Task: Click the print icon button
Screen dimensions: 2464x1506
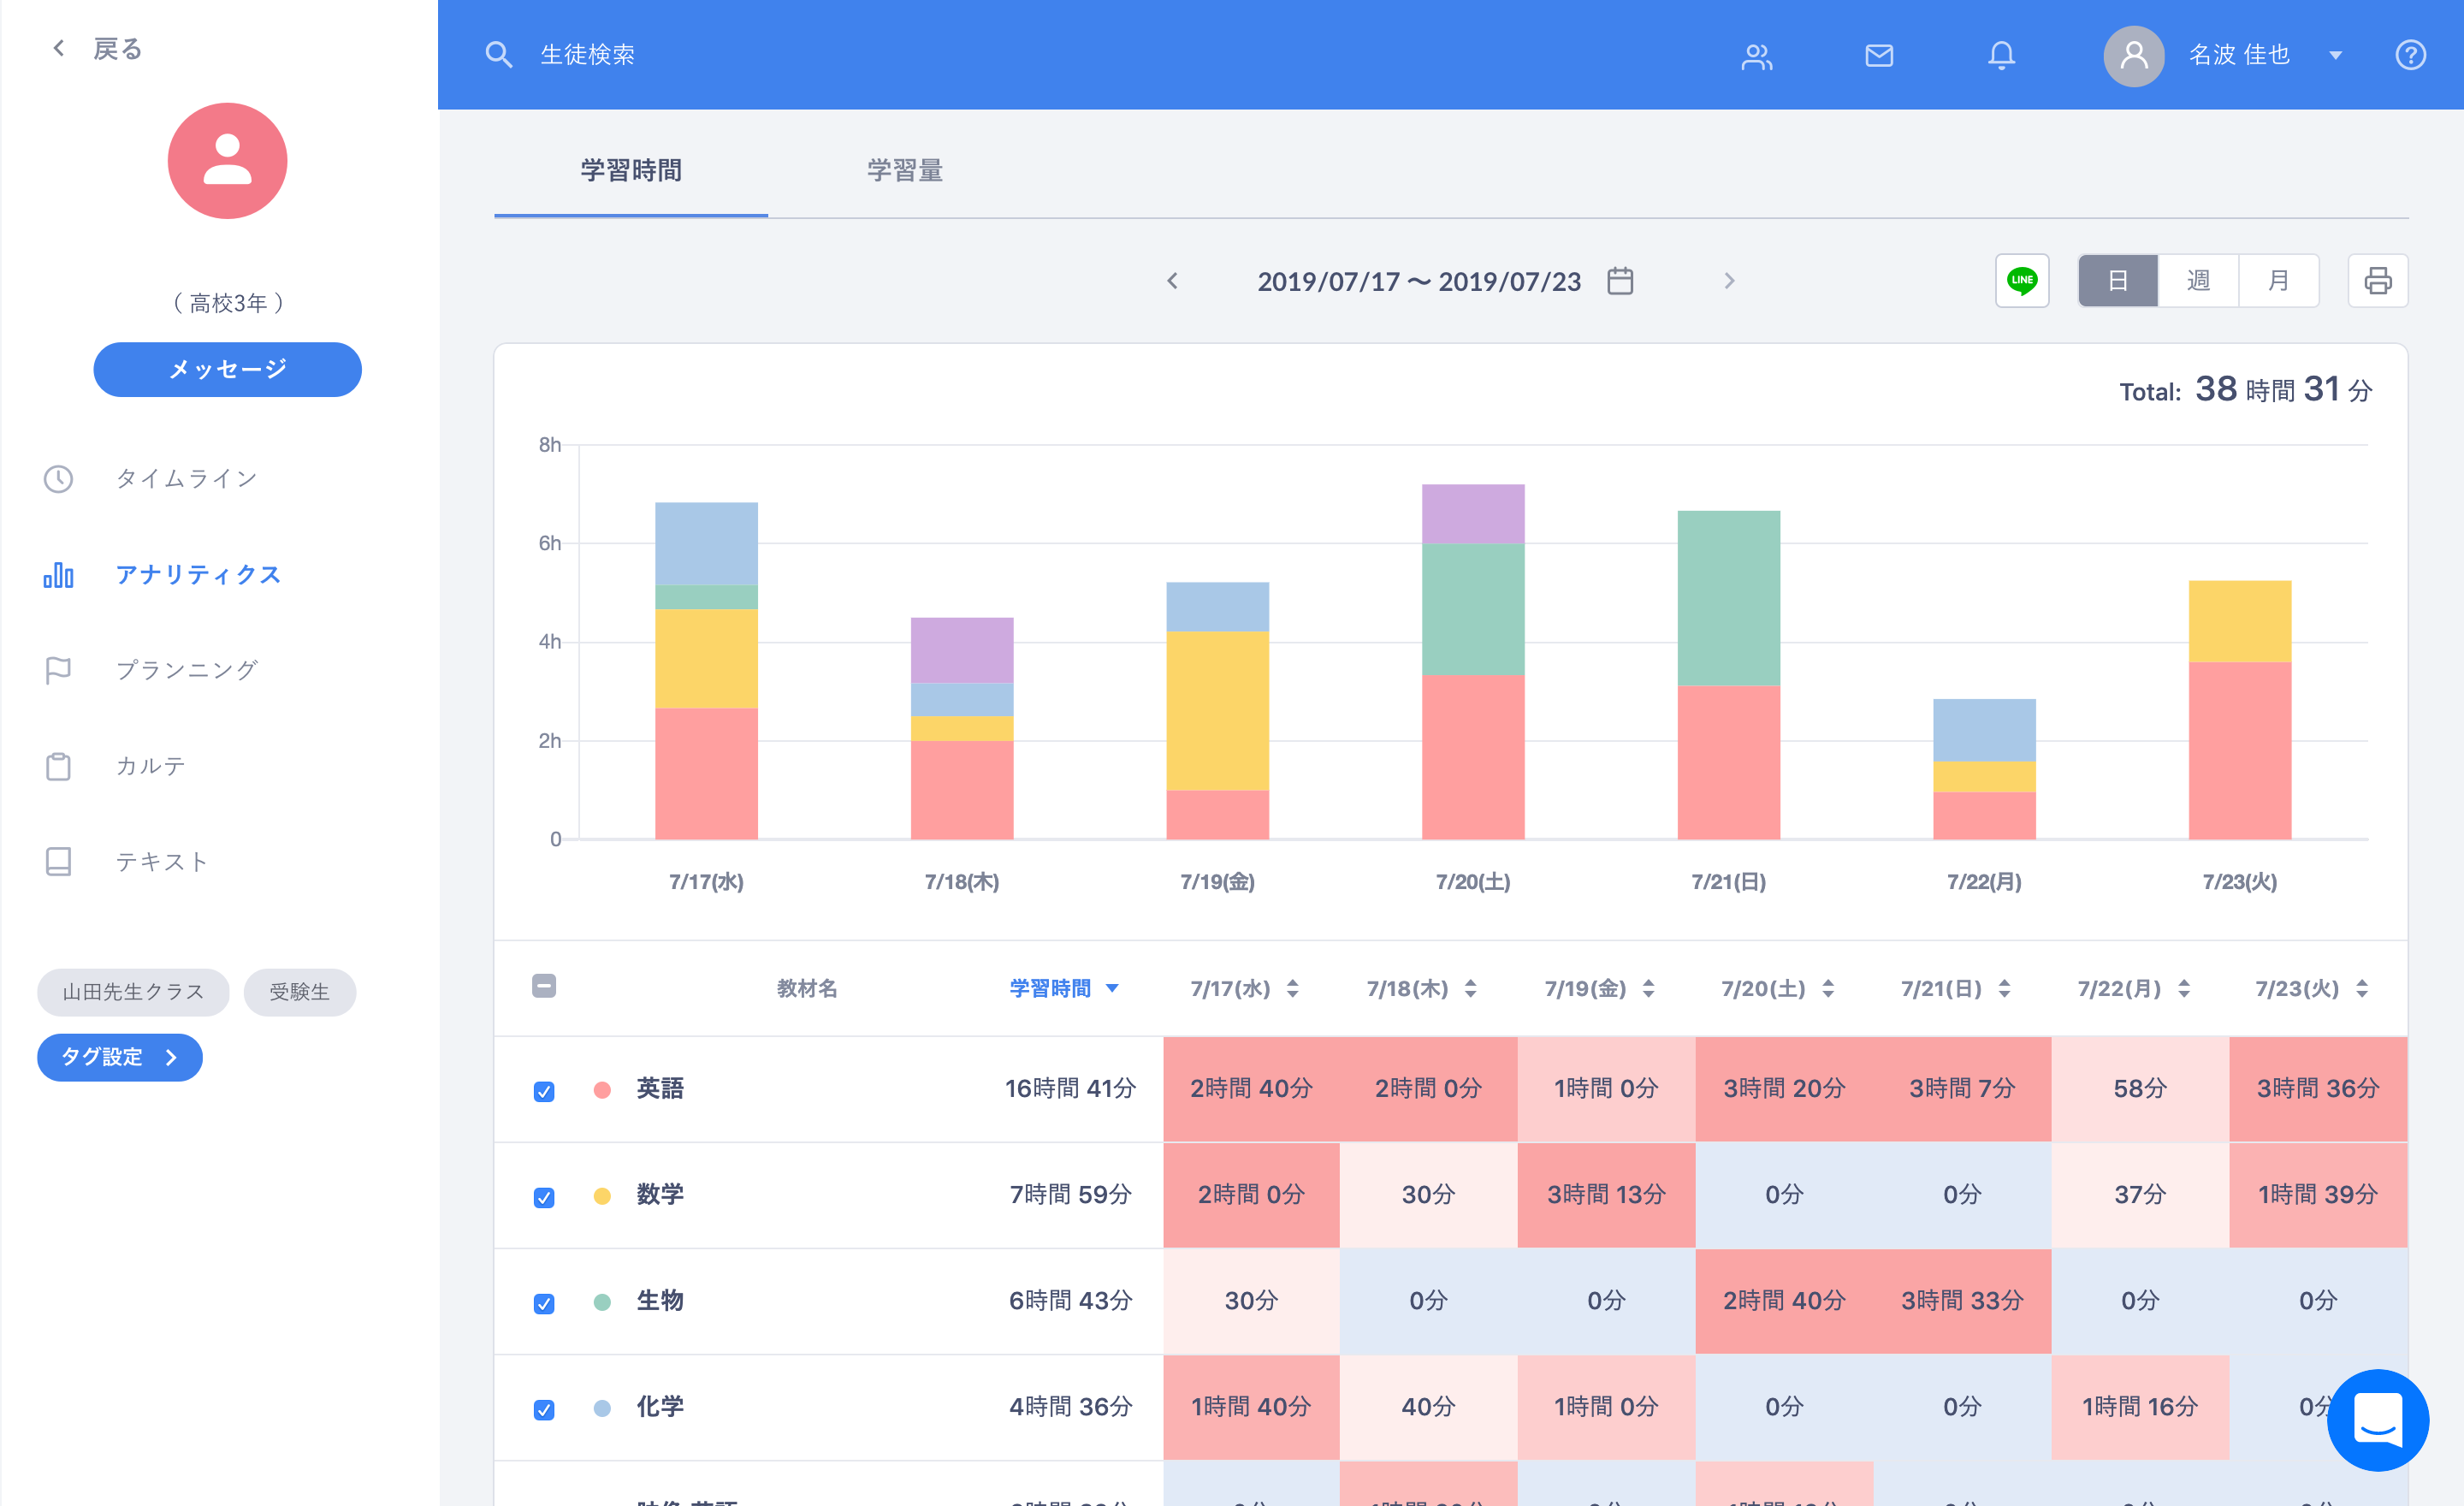Action: 2377,280
